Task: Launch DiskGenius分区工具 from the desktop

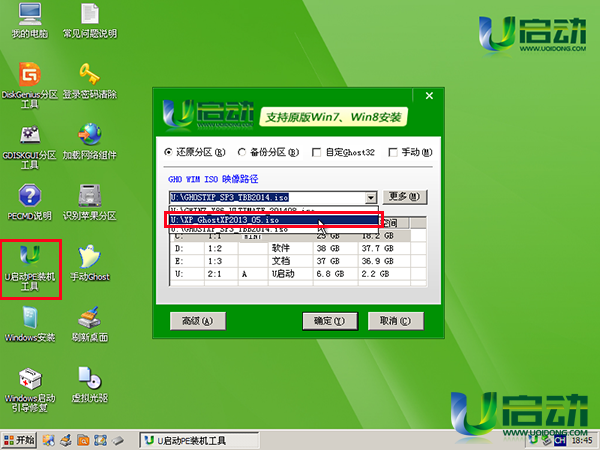Action: pyautogui.click(x=30, y=85)
